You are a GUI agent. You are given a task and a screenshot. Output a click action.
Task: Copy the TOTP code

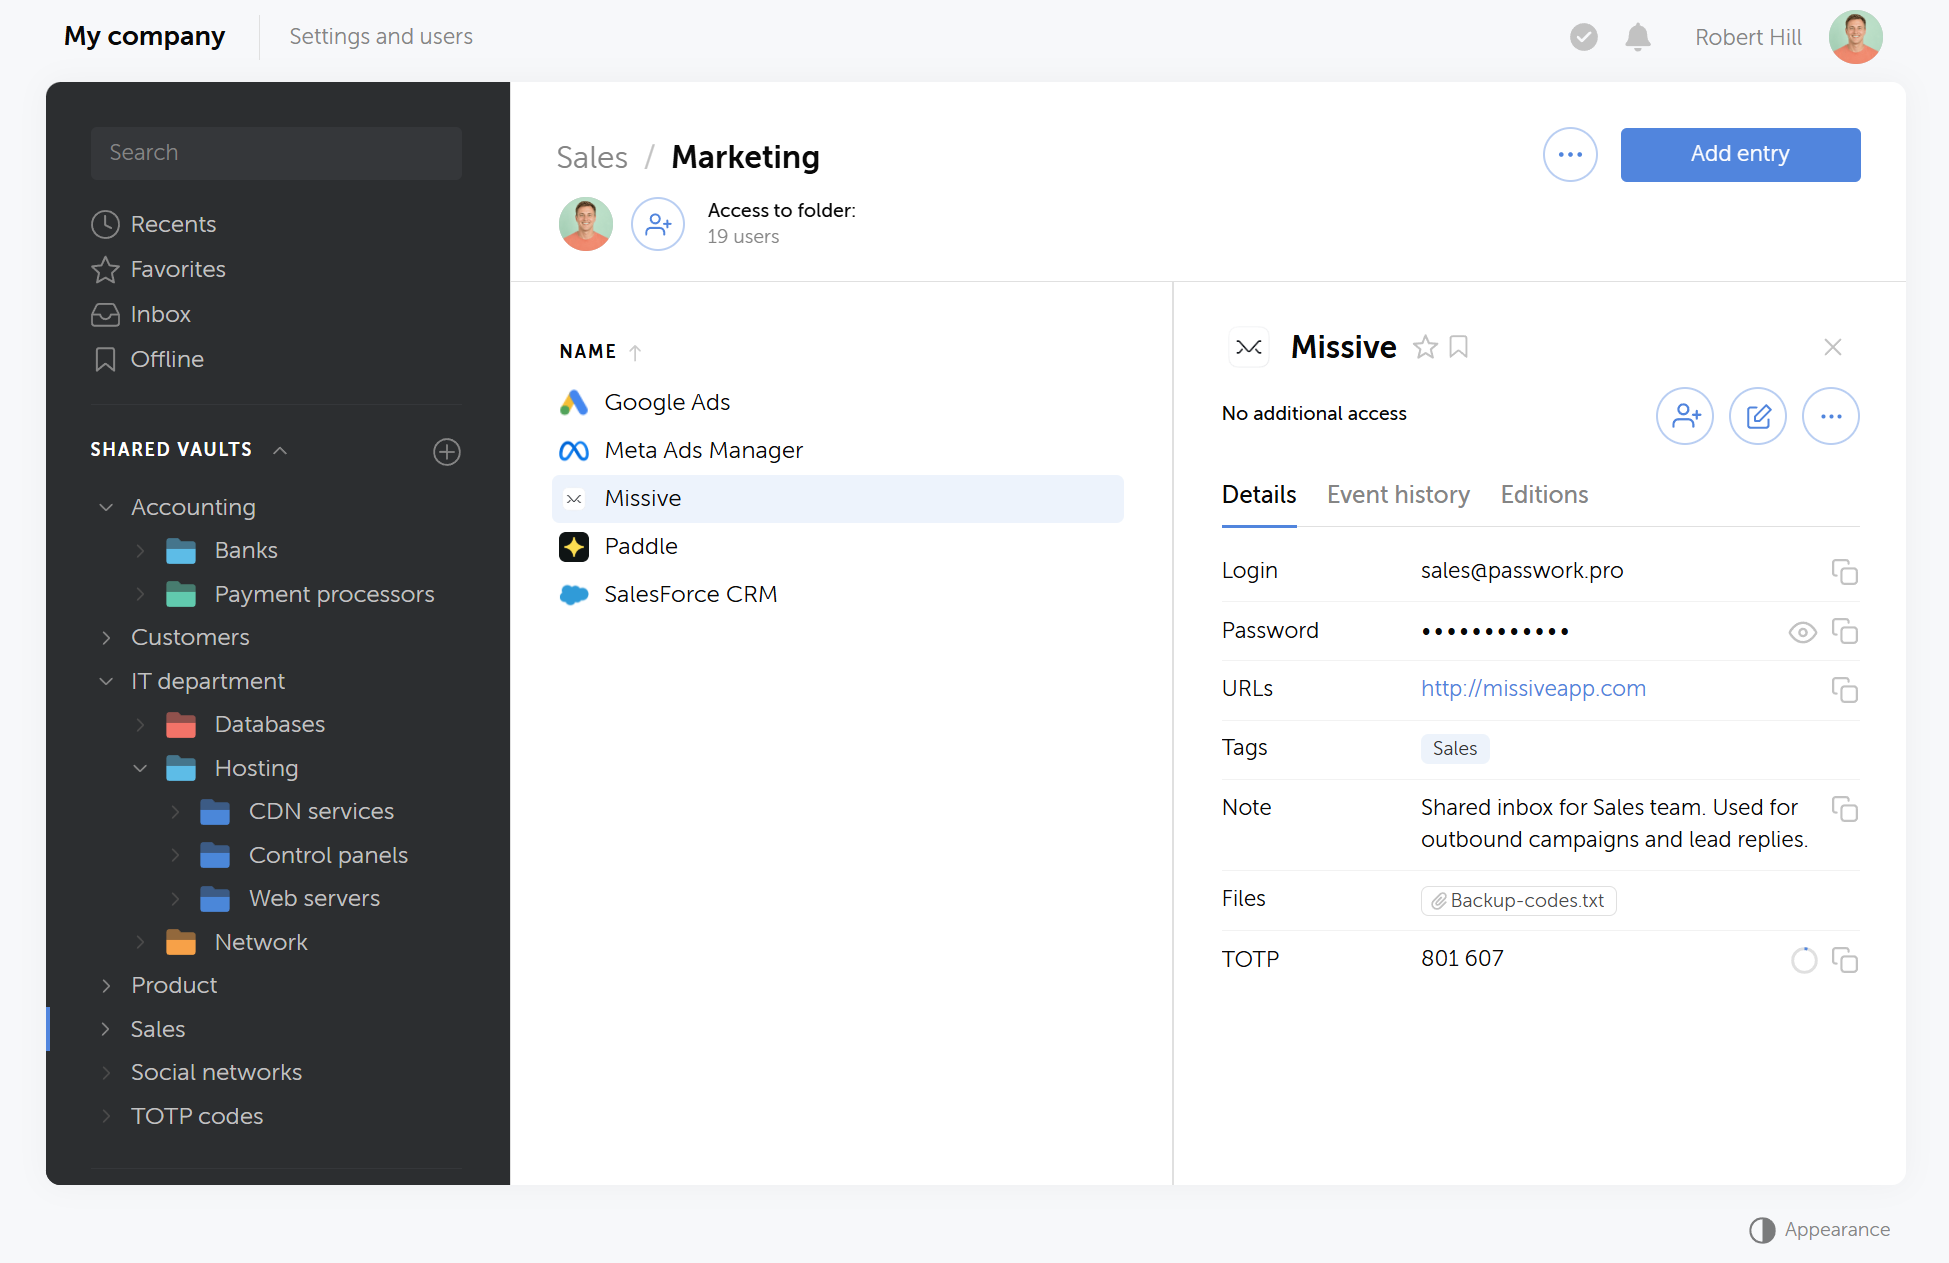(1845, 960)
